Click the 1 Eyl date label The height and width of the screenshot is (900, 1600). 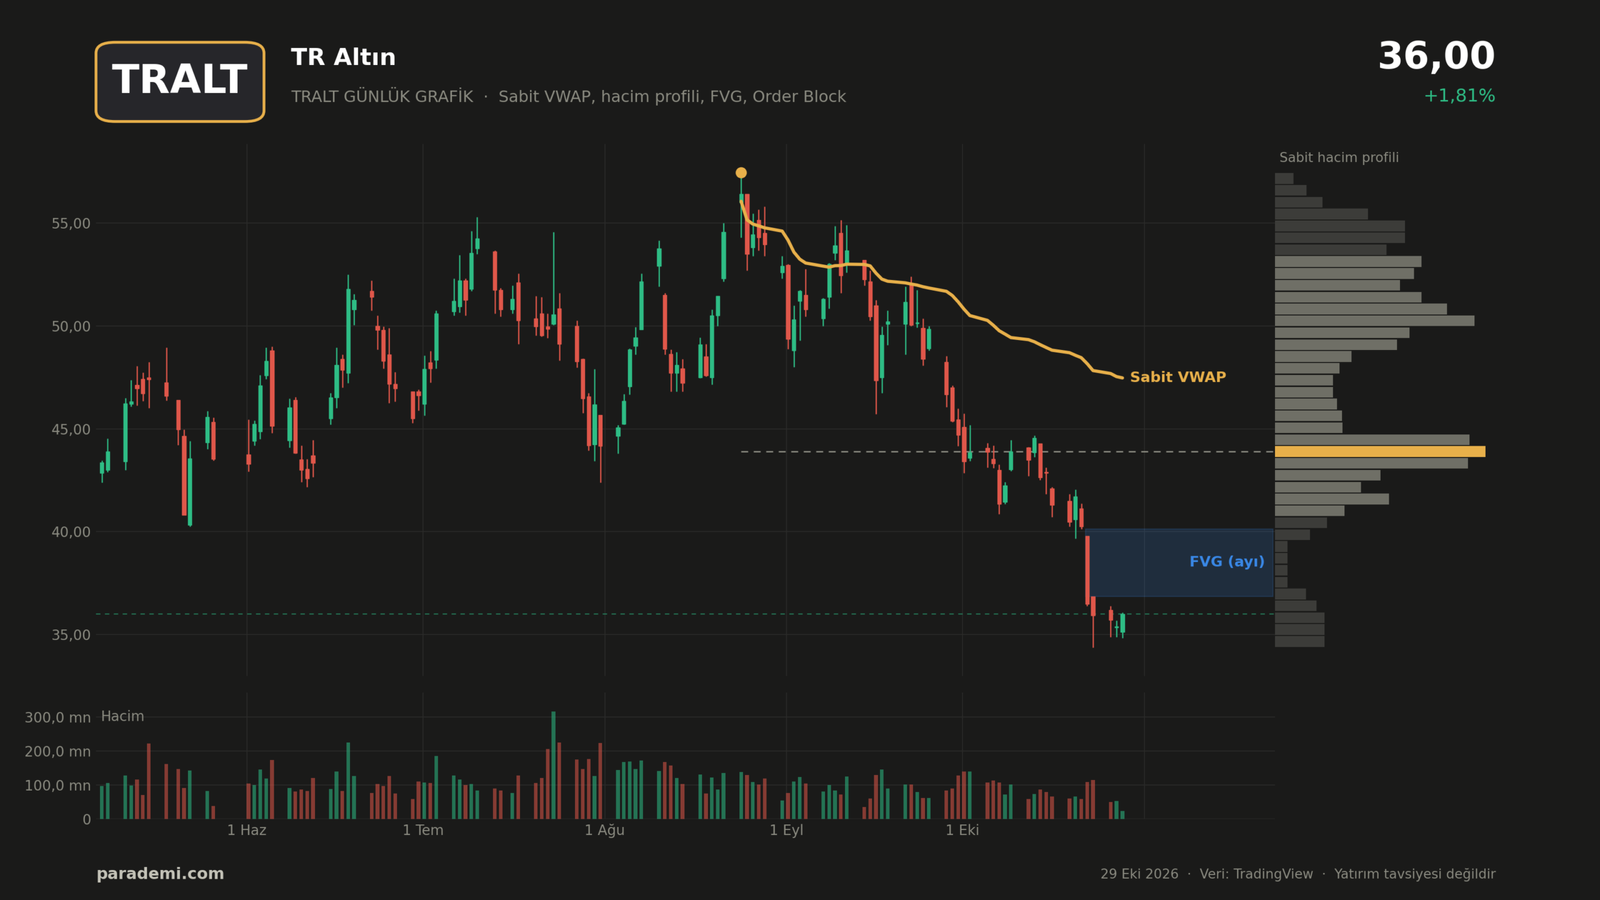786,830
